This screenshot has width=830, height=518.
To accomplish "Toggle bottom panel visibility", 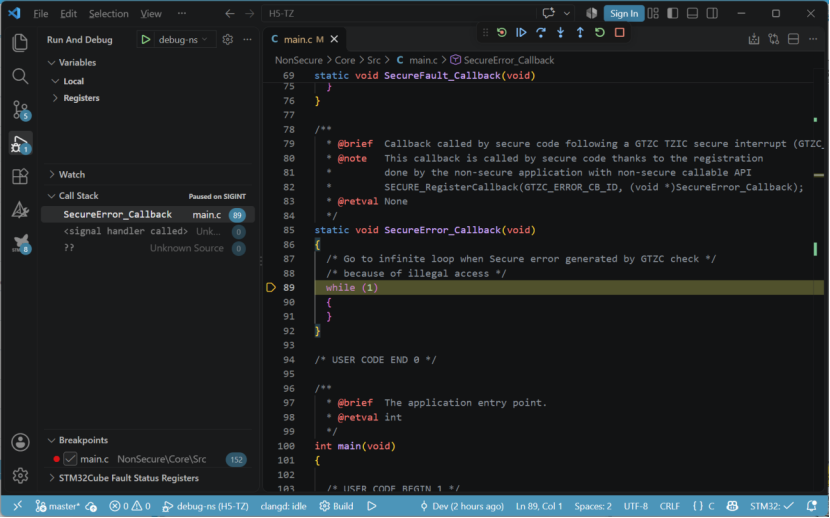I will [x=692, y=13].
